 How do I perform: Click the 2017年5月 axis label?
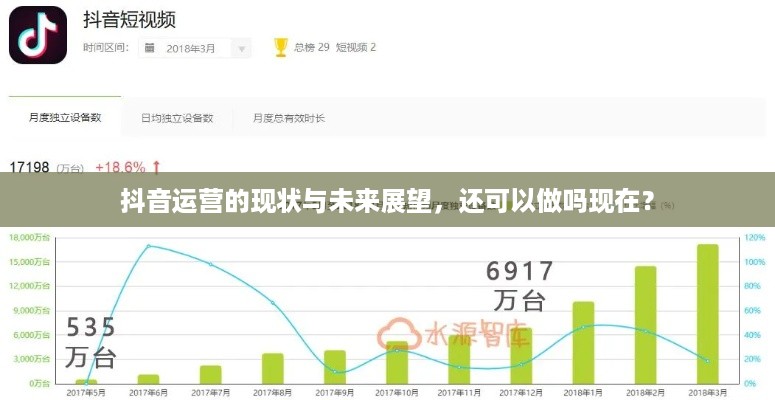(86, 393)
